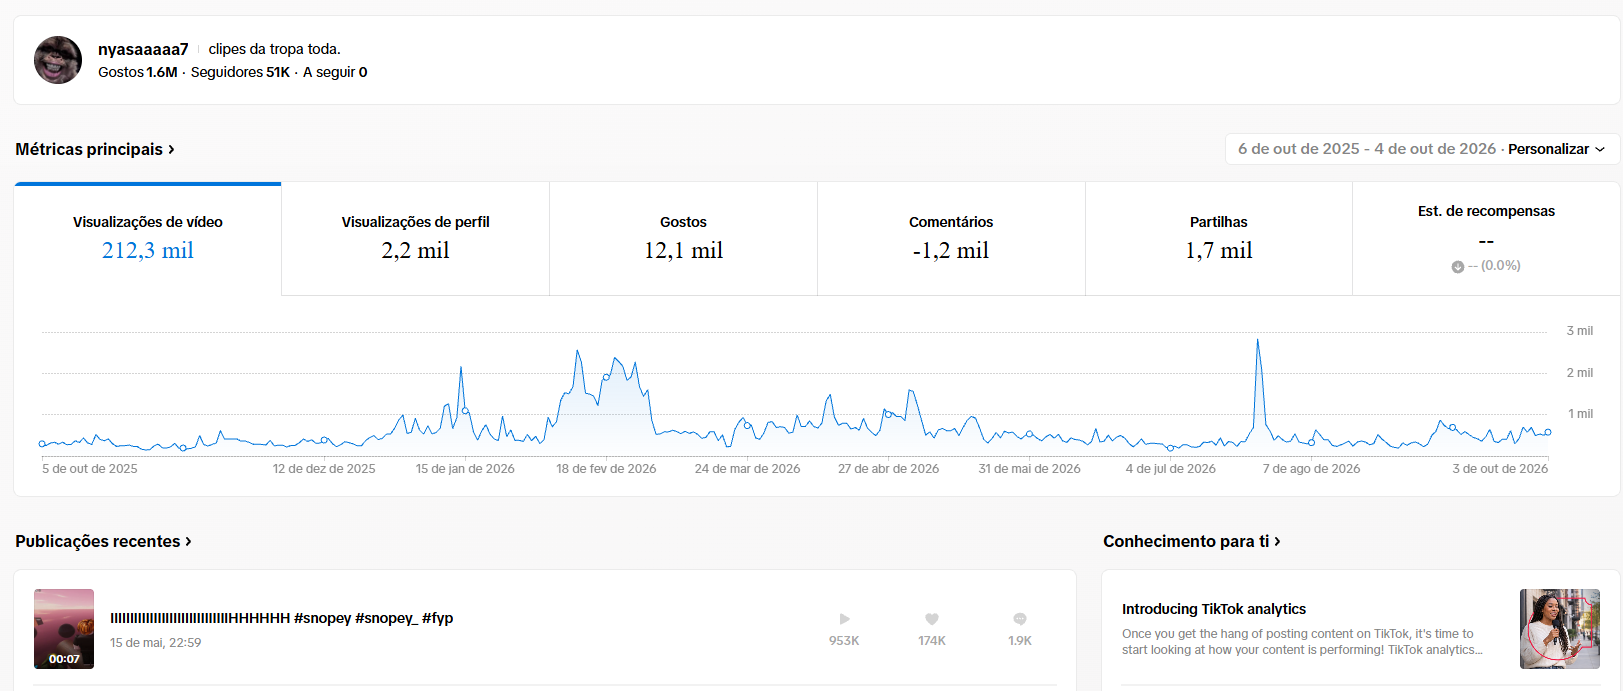Open the 00:07 video thumbnail

[x=64, y=629]
